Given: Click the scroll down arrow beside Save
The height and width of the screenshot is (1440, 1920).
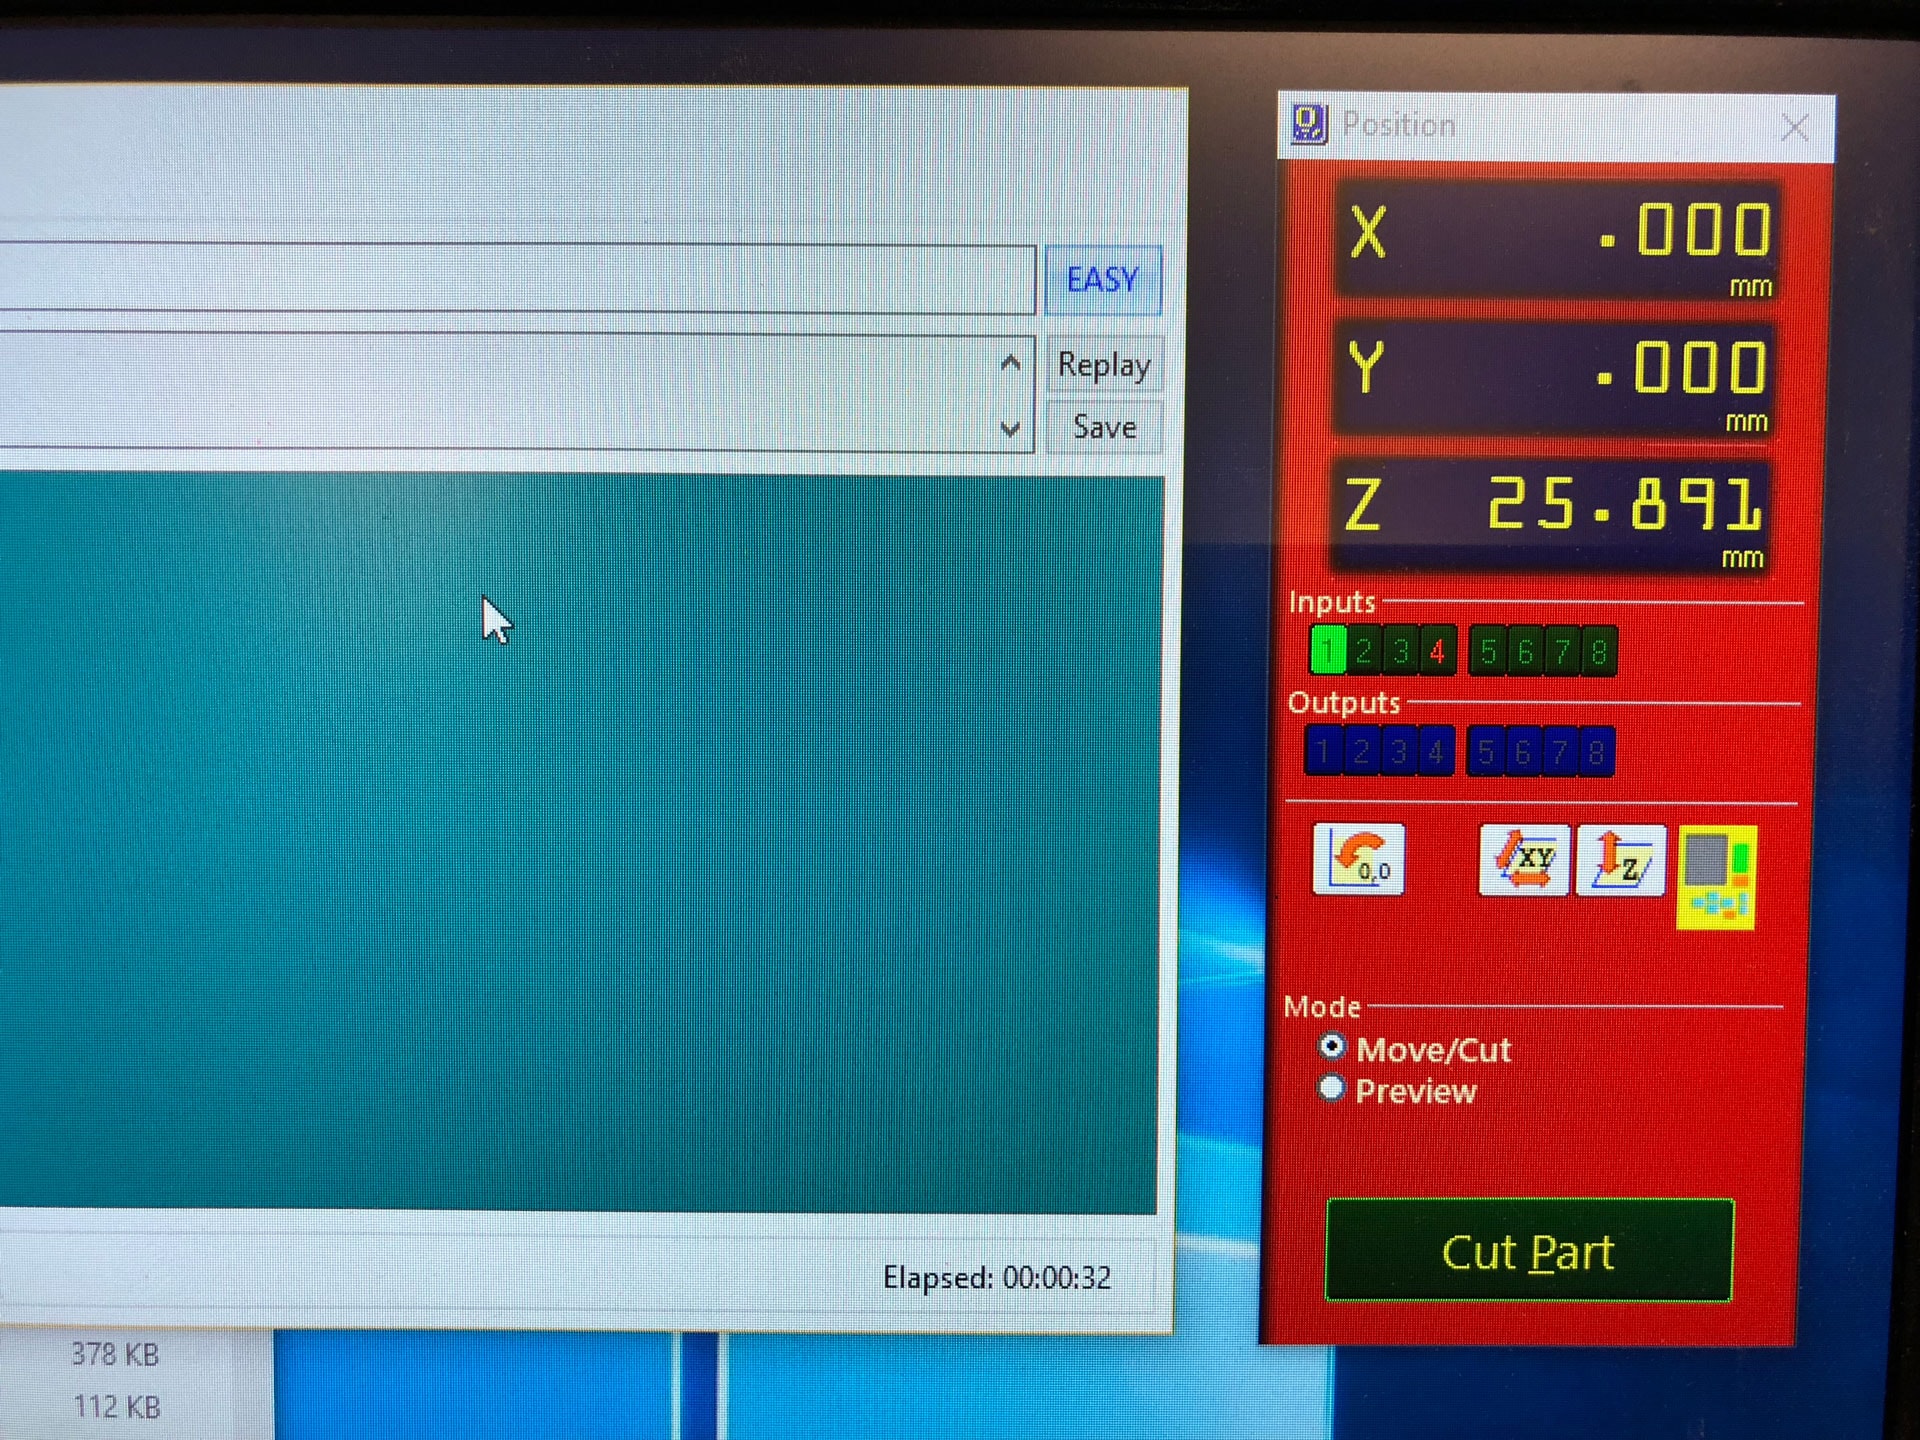Looking at the screenshot, I should pyautogui.click(x=1011, y=429).
